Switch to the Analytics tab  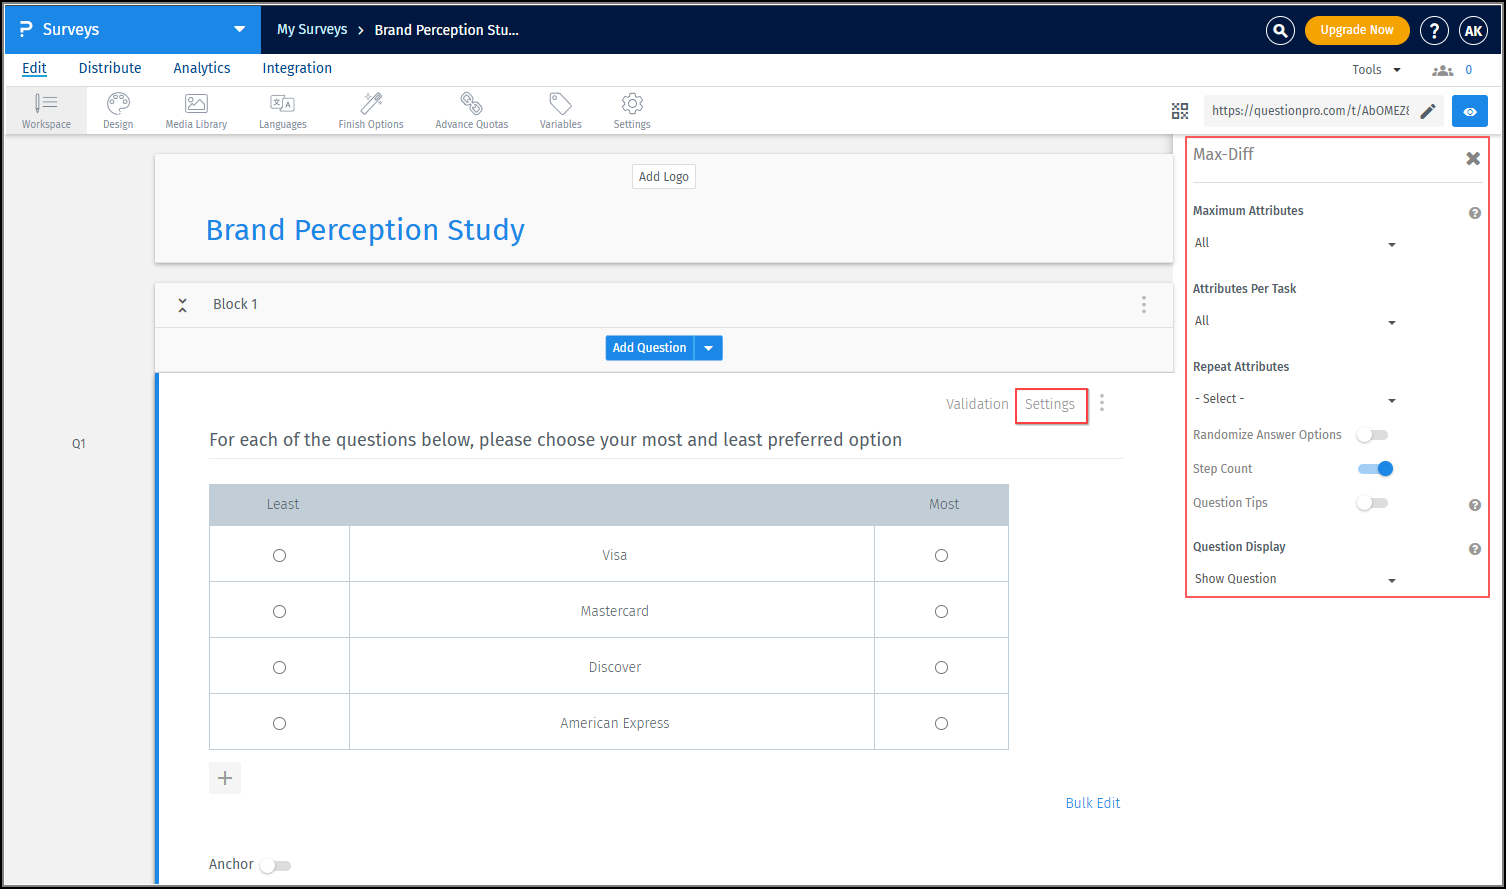[x=201, y=68]
